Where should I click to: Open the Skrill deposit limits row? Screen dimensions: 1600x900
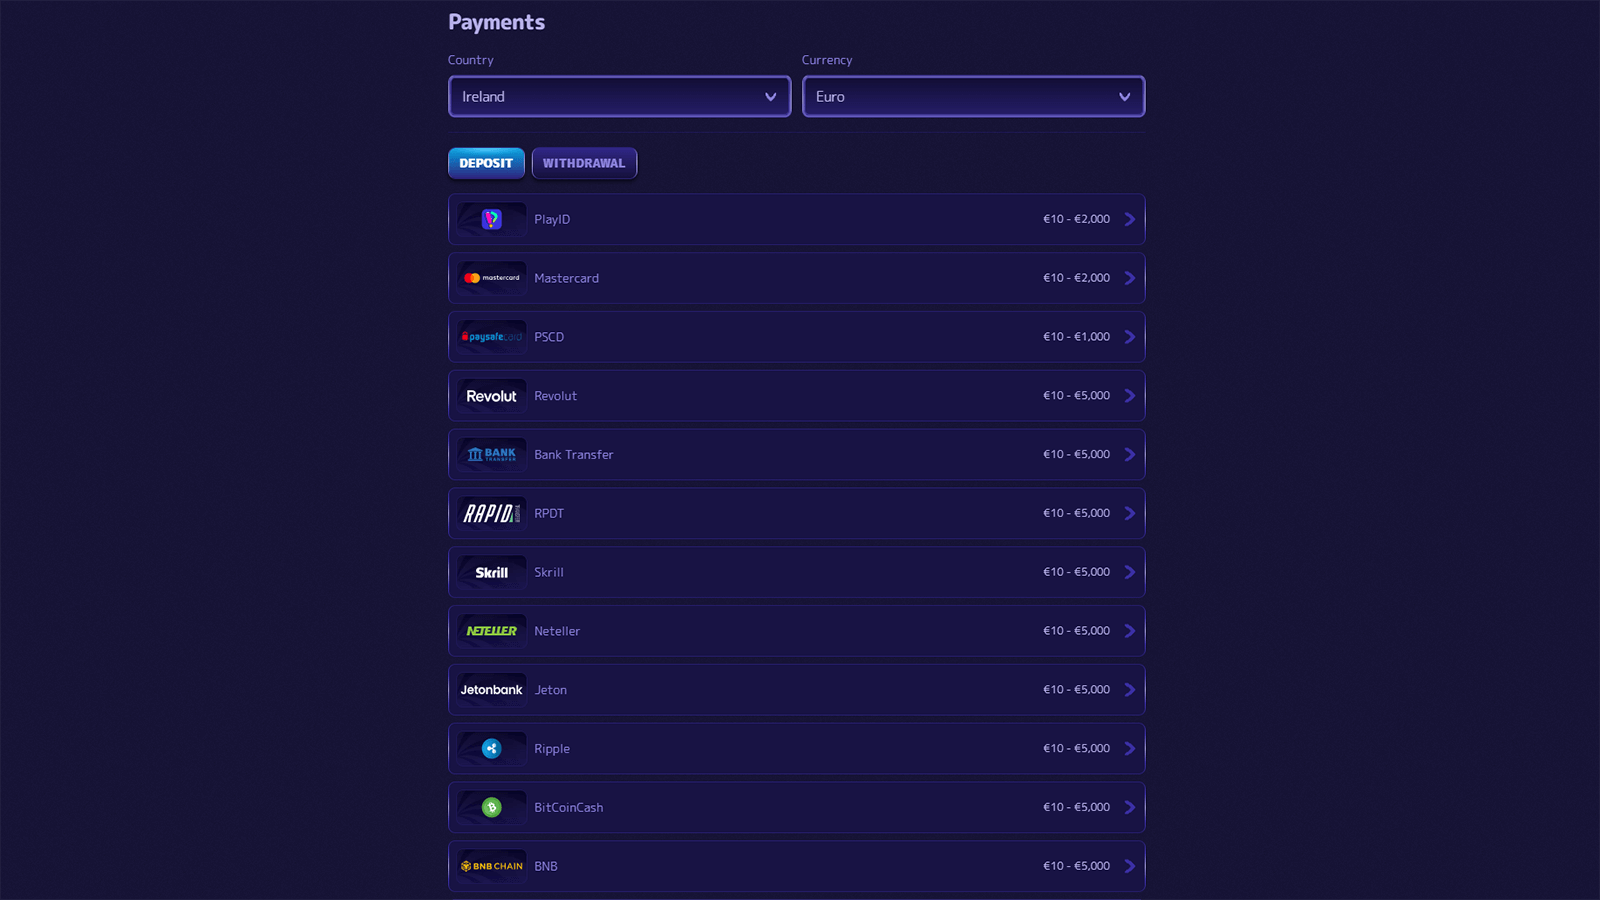(796, 571)
